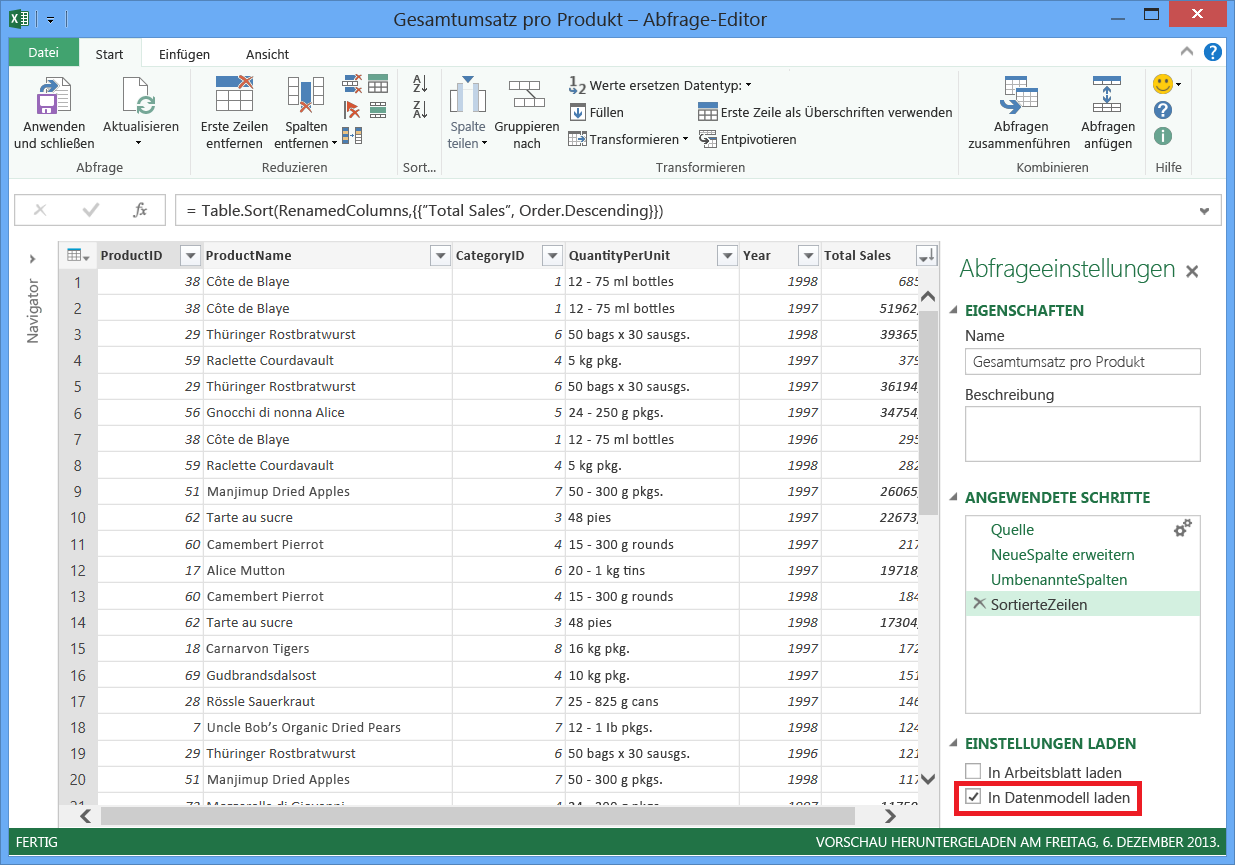The image size is (1235, 865).
Task: Switch to the Einfügen tab
Action: pyautogui.click(x=184, y=54)
